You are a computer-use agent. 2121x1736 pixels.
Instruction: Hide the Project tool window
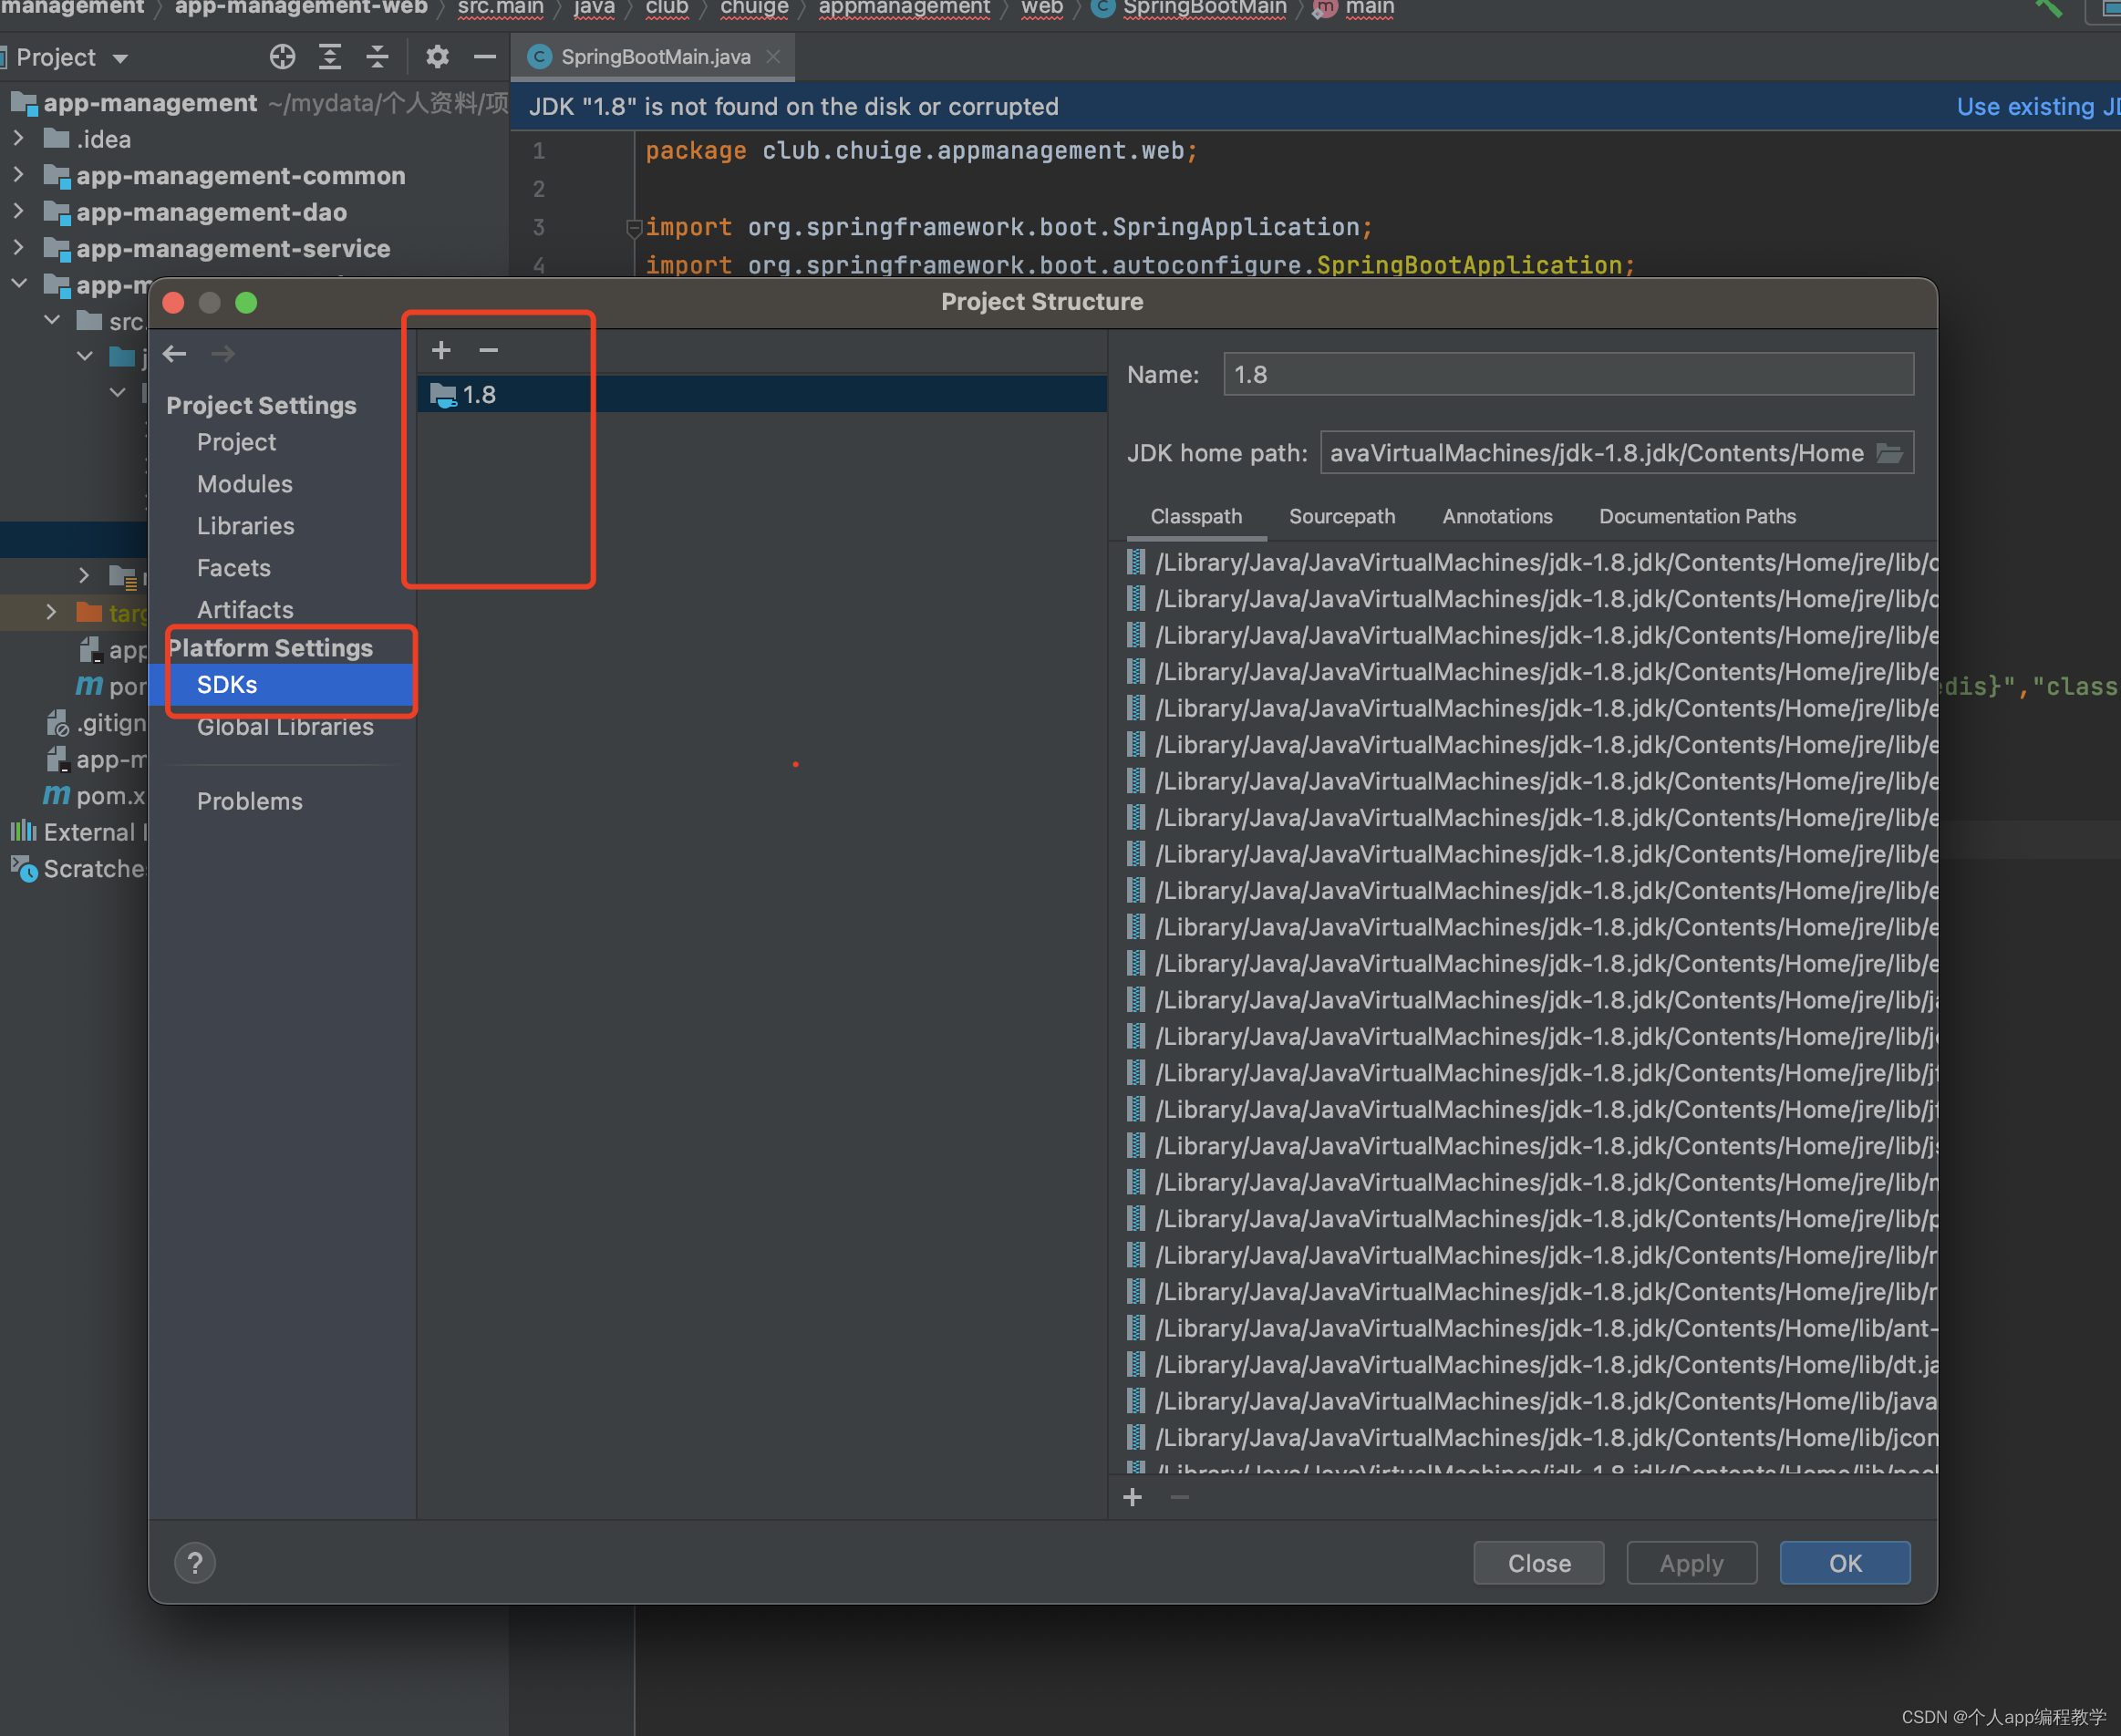[x=485, y=57]
